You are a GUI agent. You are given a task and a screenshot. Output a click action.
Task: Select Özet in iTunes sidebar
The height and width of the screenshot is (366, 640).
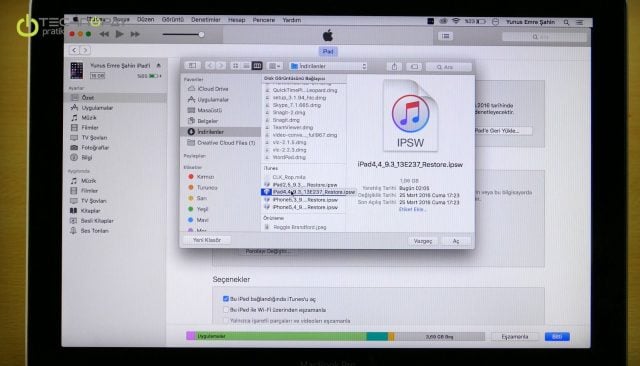[x=117, y=98]
